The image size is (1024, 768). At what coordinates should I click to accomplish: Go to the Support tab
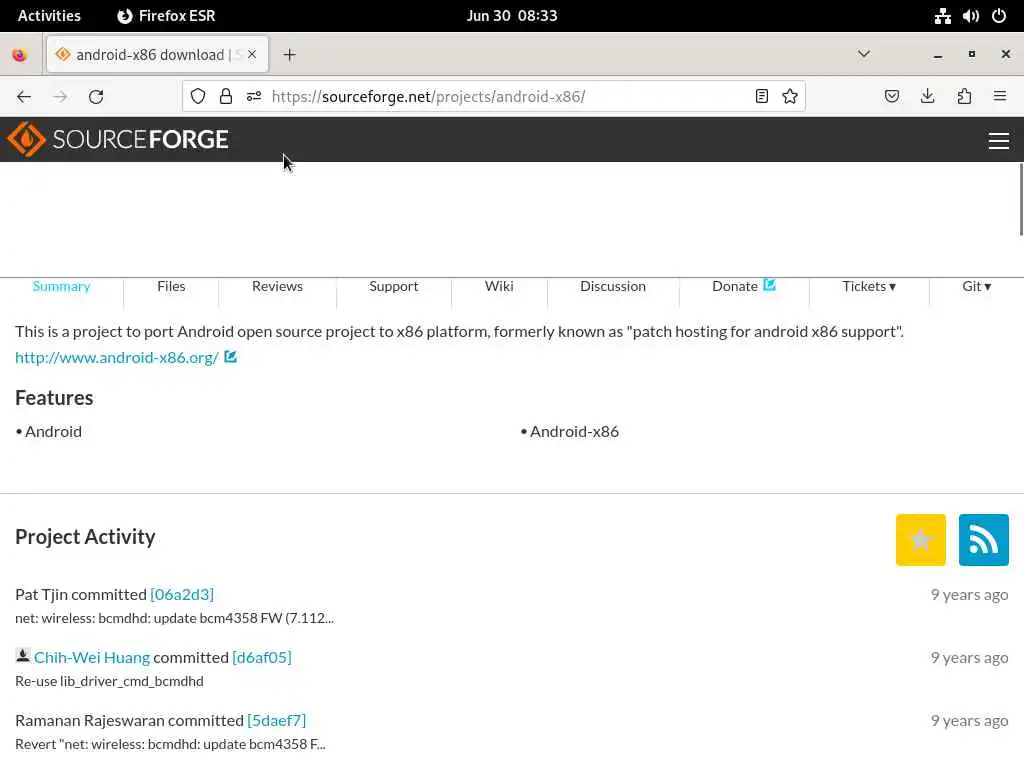393,286
